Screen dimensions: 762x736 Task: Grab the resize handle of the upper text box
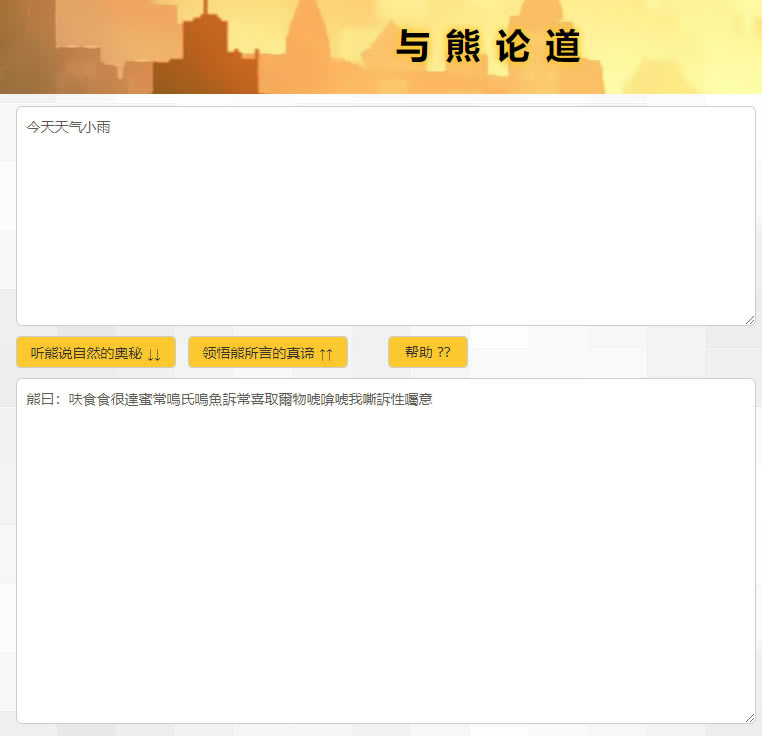coord(749,319)
